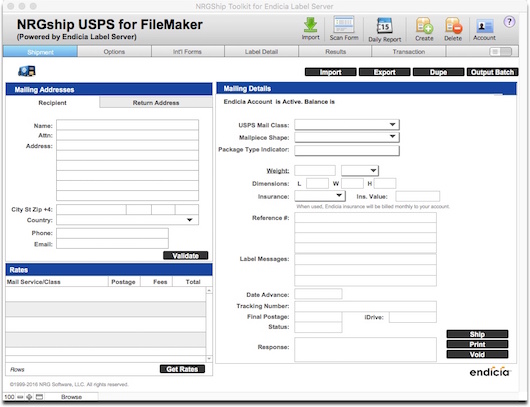Click the Email input field

112,244
